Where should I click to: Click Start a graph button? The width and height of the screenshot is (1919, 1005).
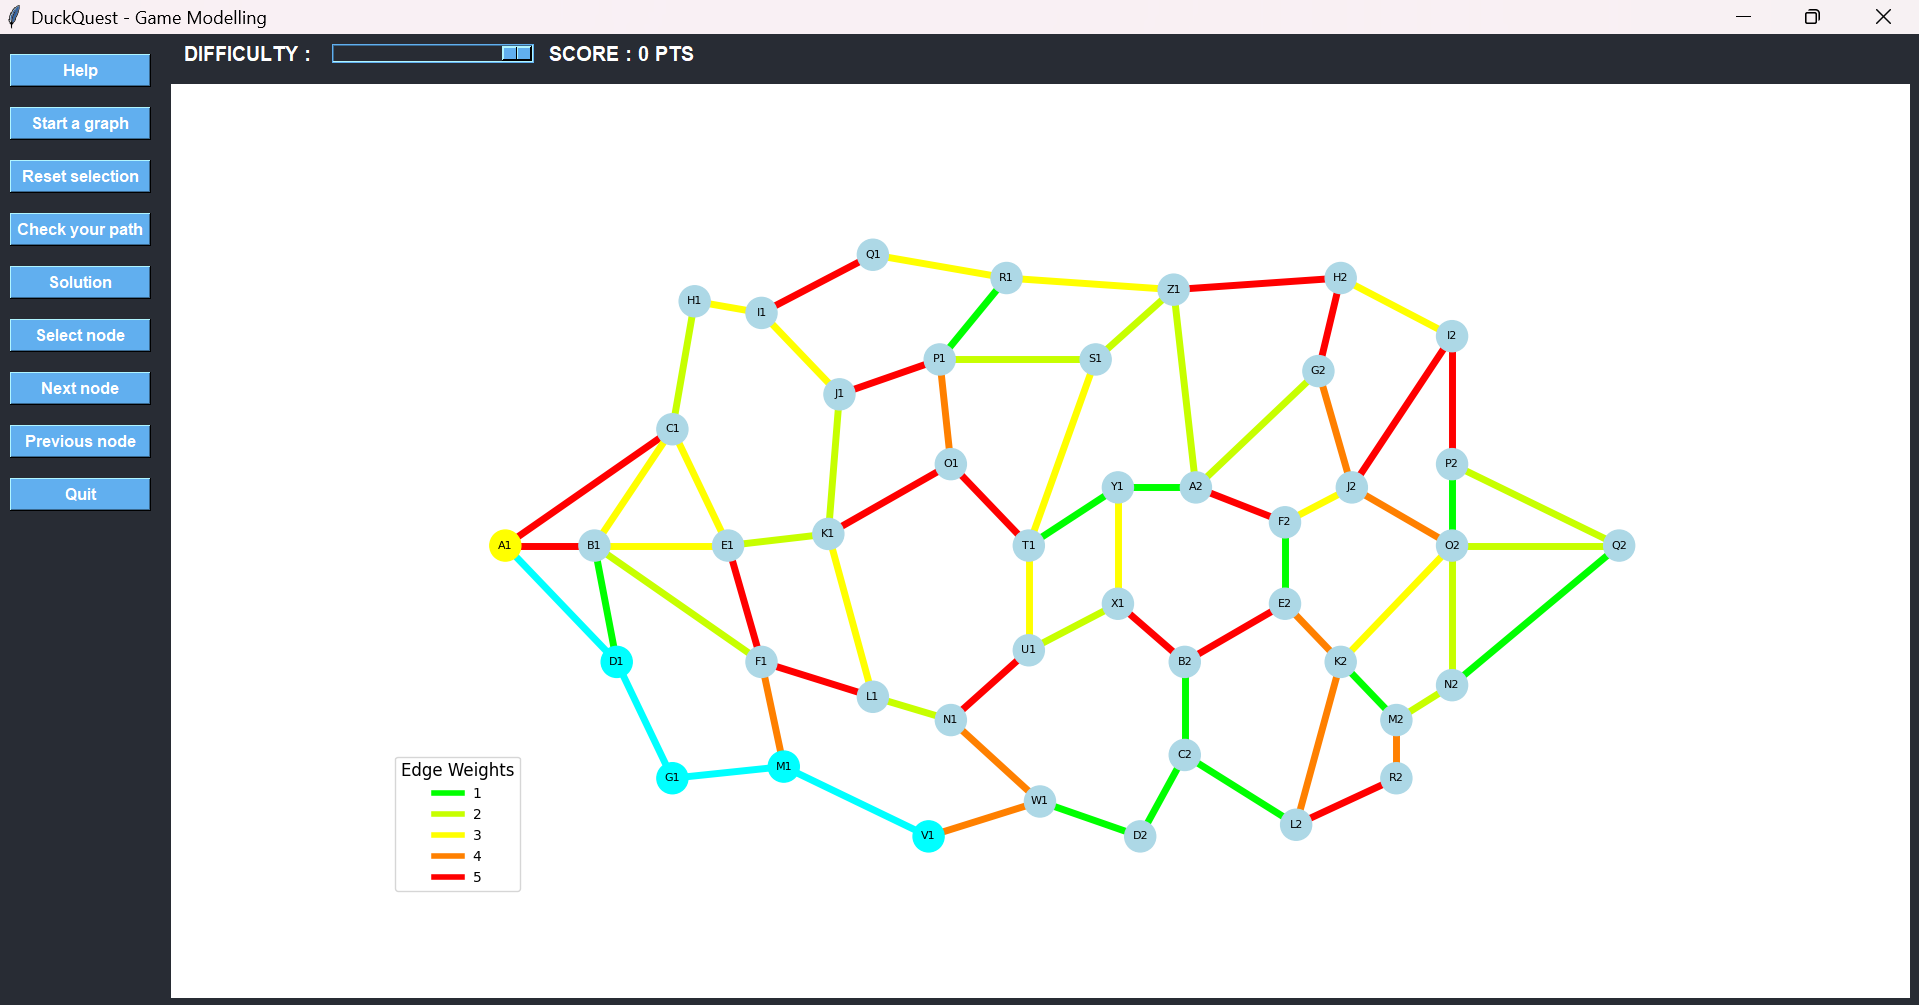pos(80,123)
